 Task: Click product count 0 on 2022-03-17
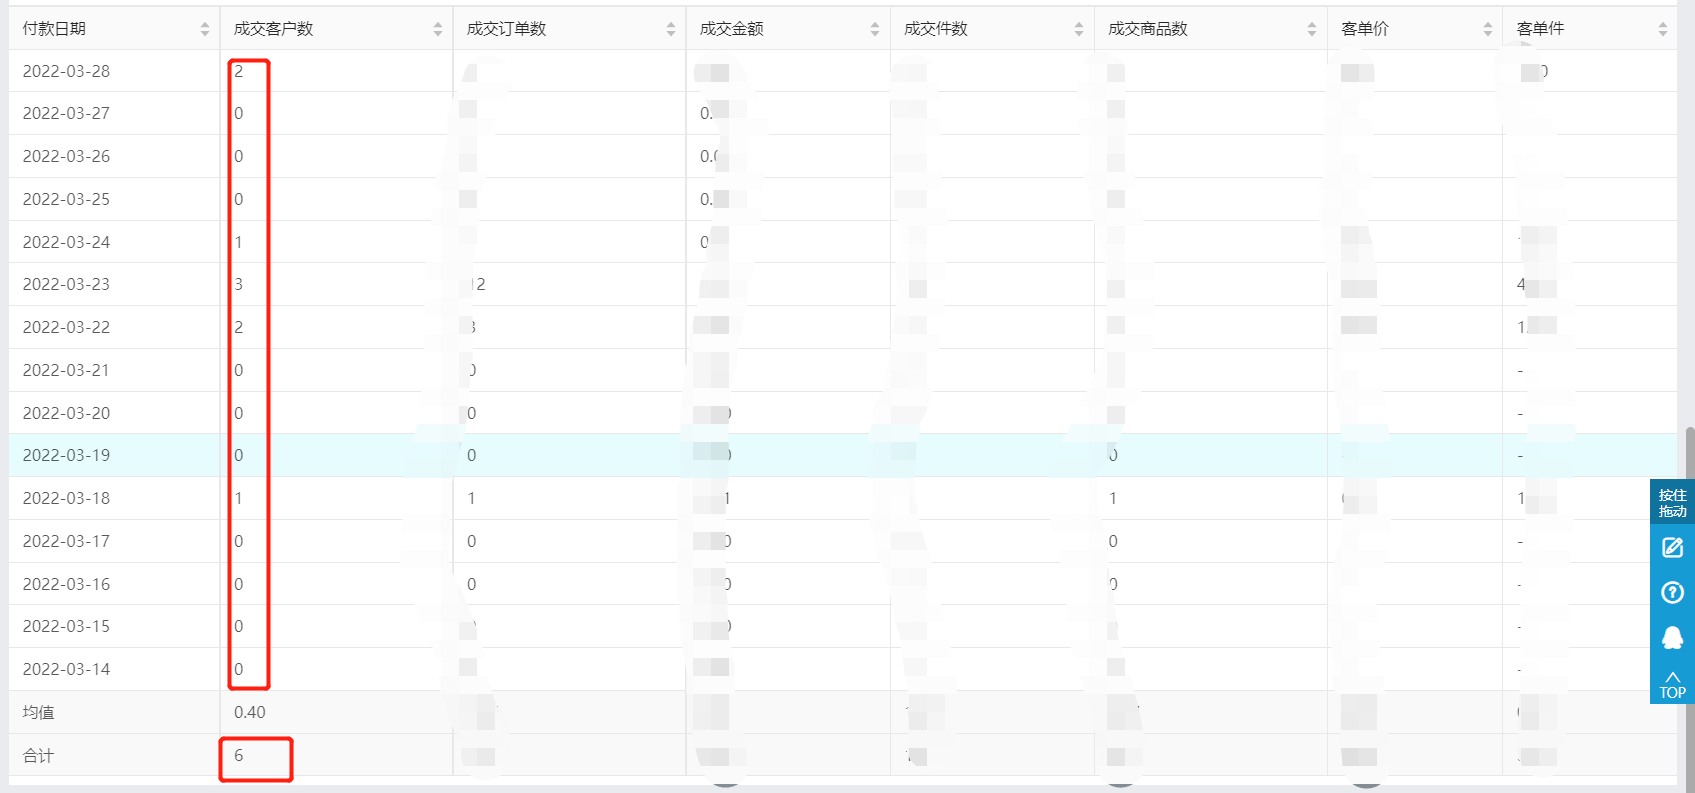(1113, 541)
